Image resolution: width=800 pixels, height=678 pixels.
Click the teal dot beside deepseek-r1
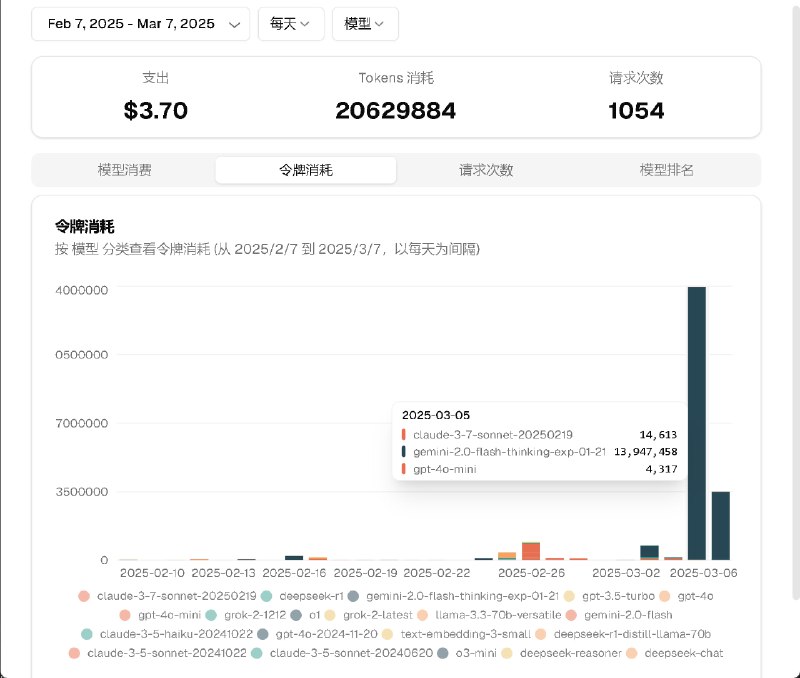(265, 596)
